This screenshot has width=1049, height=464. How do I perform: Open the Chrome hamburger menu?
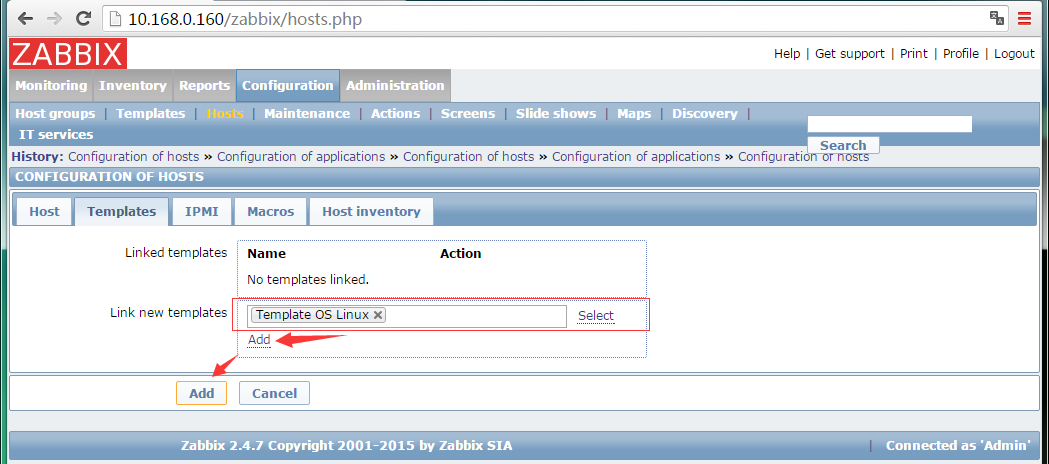tap(1024, 19)
